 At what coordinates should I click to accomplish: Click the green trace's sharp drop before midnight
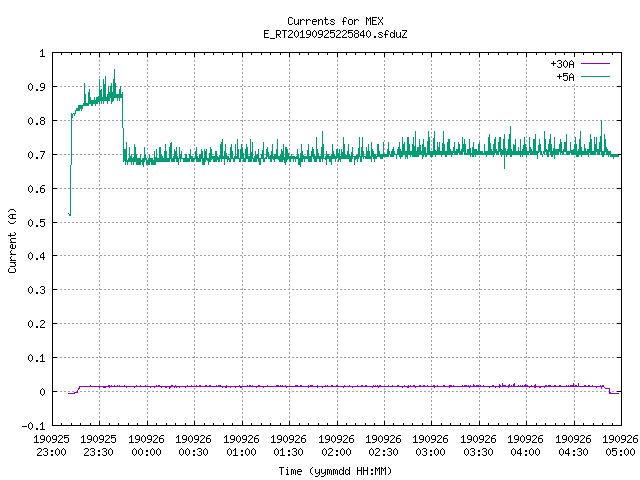[x=123, y=129]
